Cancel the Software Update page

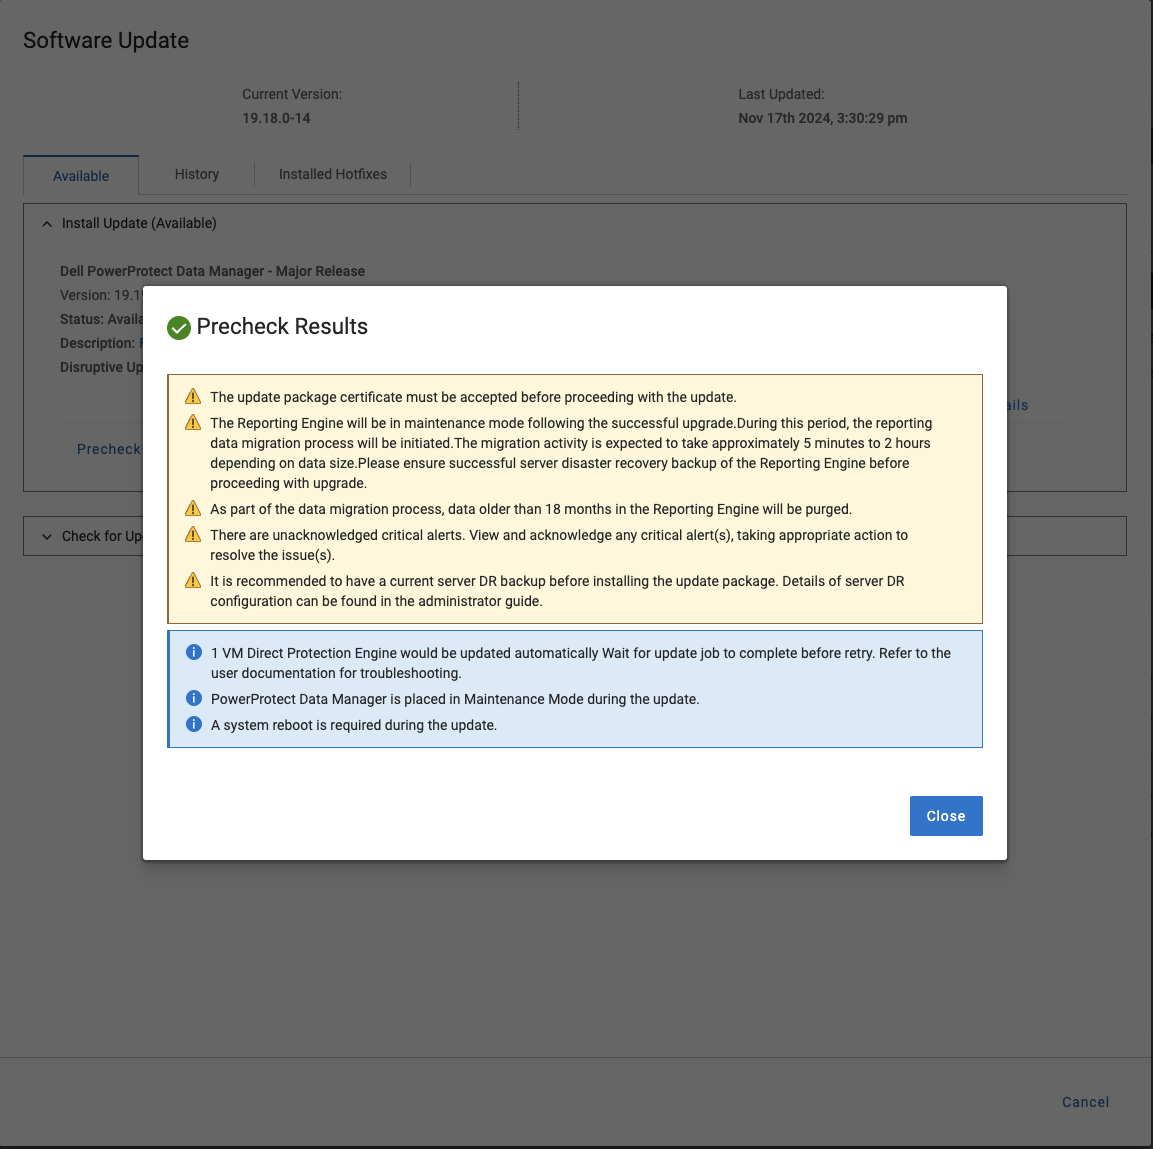click(x=1085, y=1102)
